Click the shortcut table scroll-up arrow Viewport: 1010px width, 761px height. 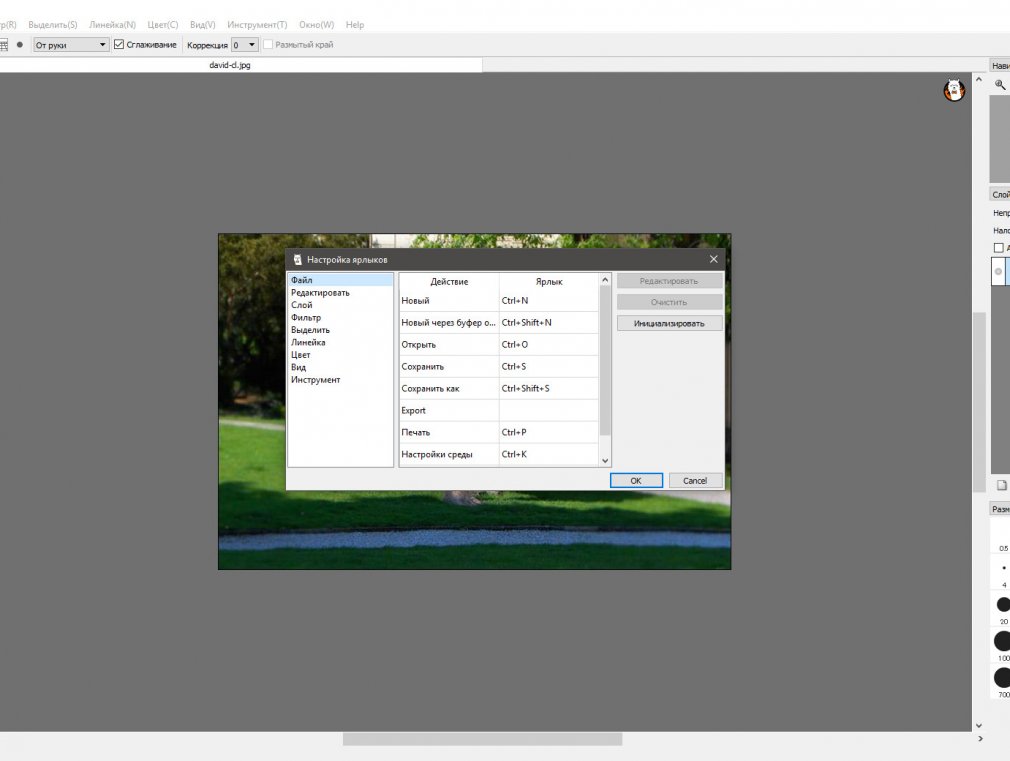(x=605, y=280)
